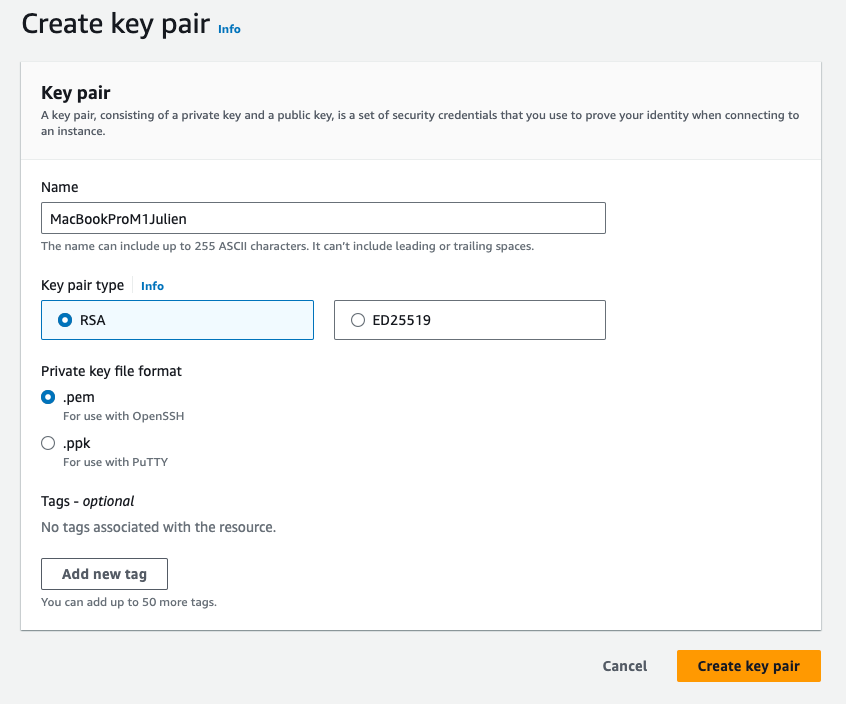846x704 pixels.
Task: Click the .ppk format label text
Action: point(78,443)
